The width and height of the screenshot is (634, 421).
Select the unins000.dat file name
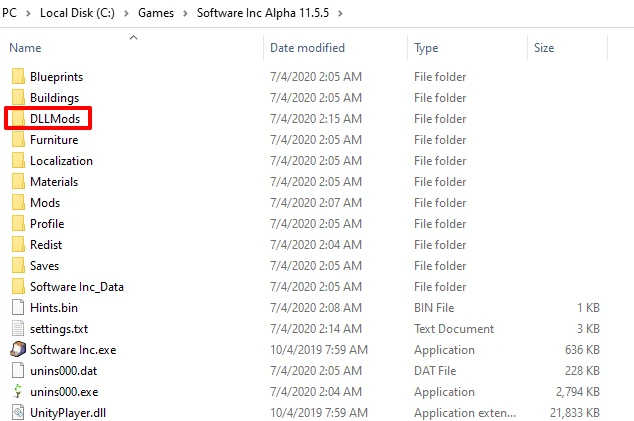tap(63, 371)
